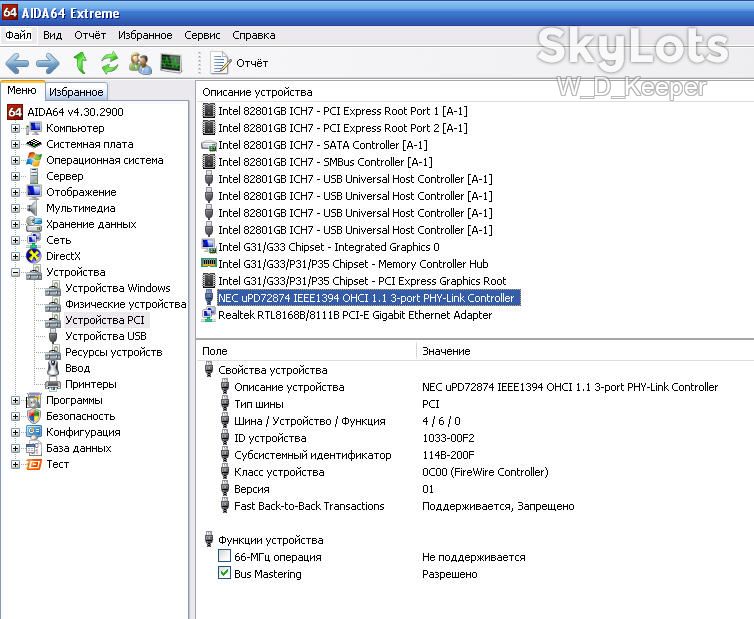Select ICH7 SATA Controller entry

(323, 145)
